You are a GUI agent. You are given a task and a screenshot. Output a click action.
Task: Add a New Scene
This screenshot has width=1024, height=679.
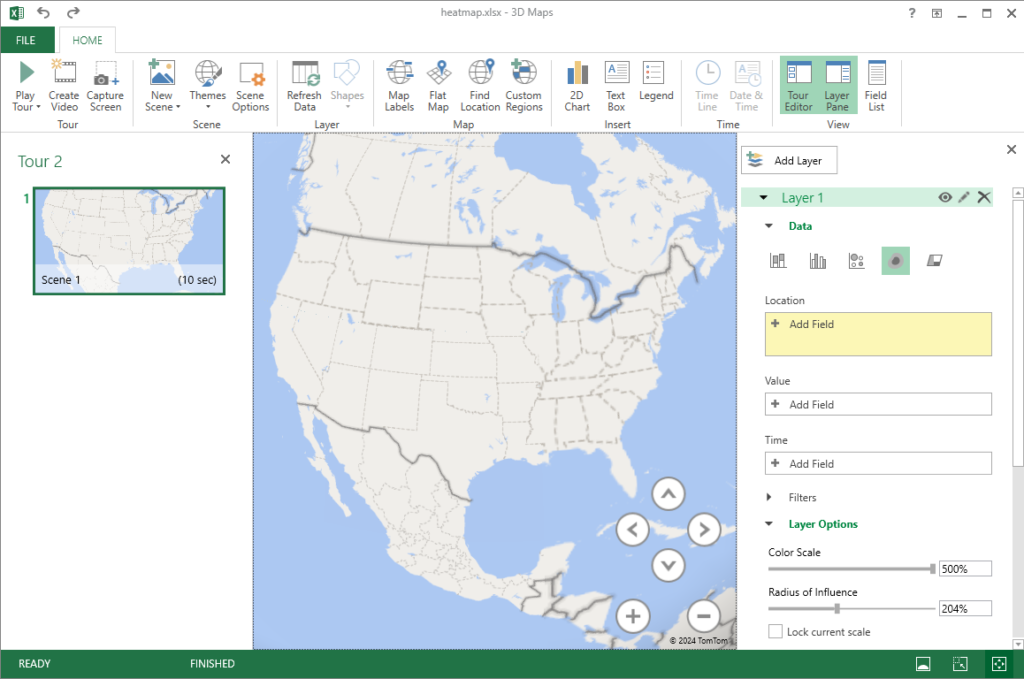161,86
